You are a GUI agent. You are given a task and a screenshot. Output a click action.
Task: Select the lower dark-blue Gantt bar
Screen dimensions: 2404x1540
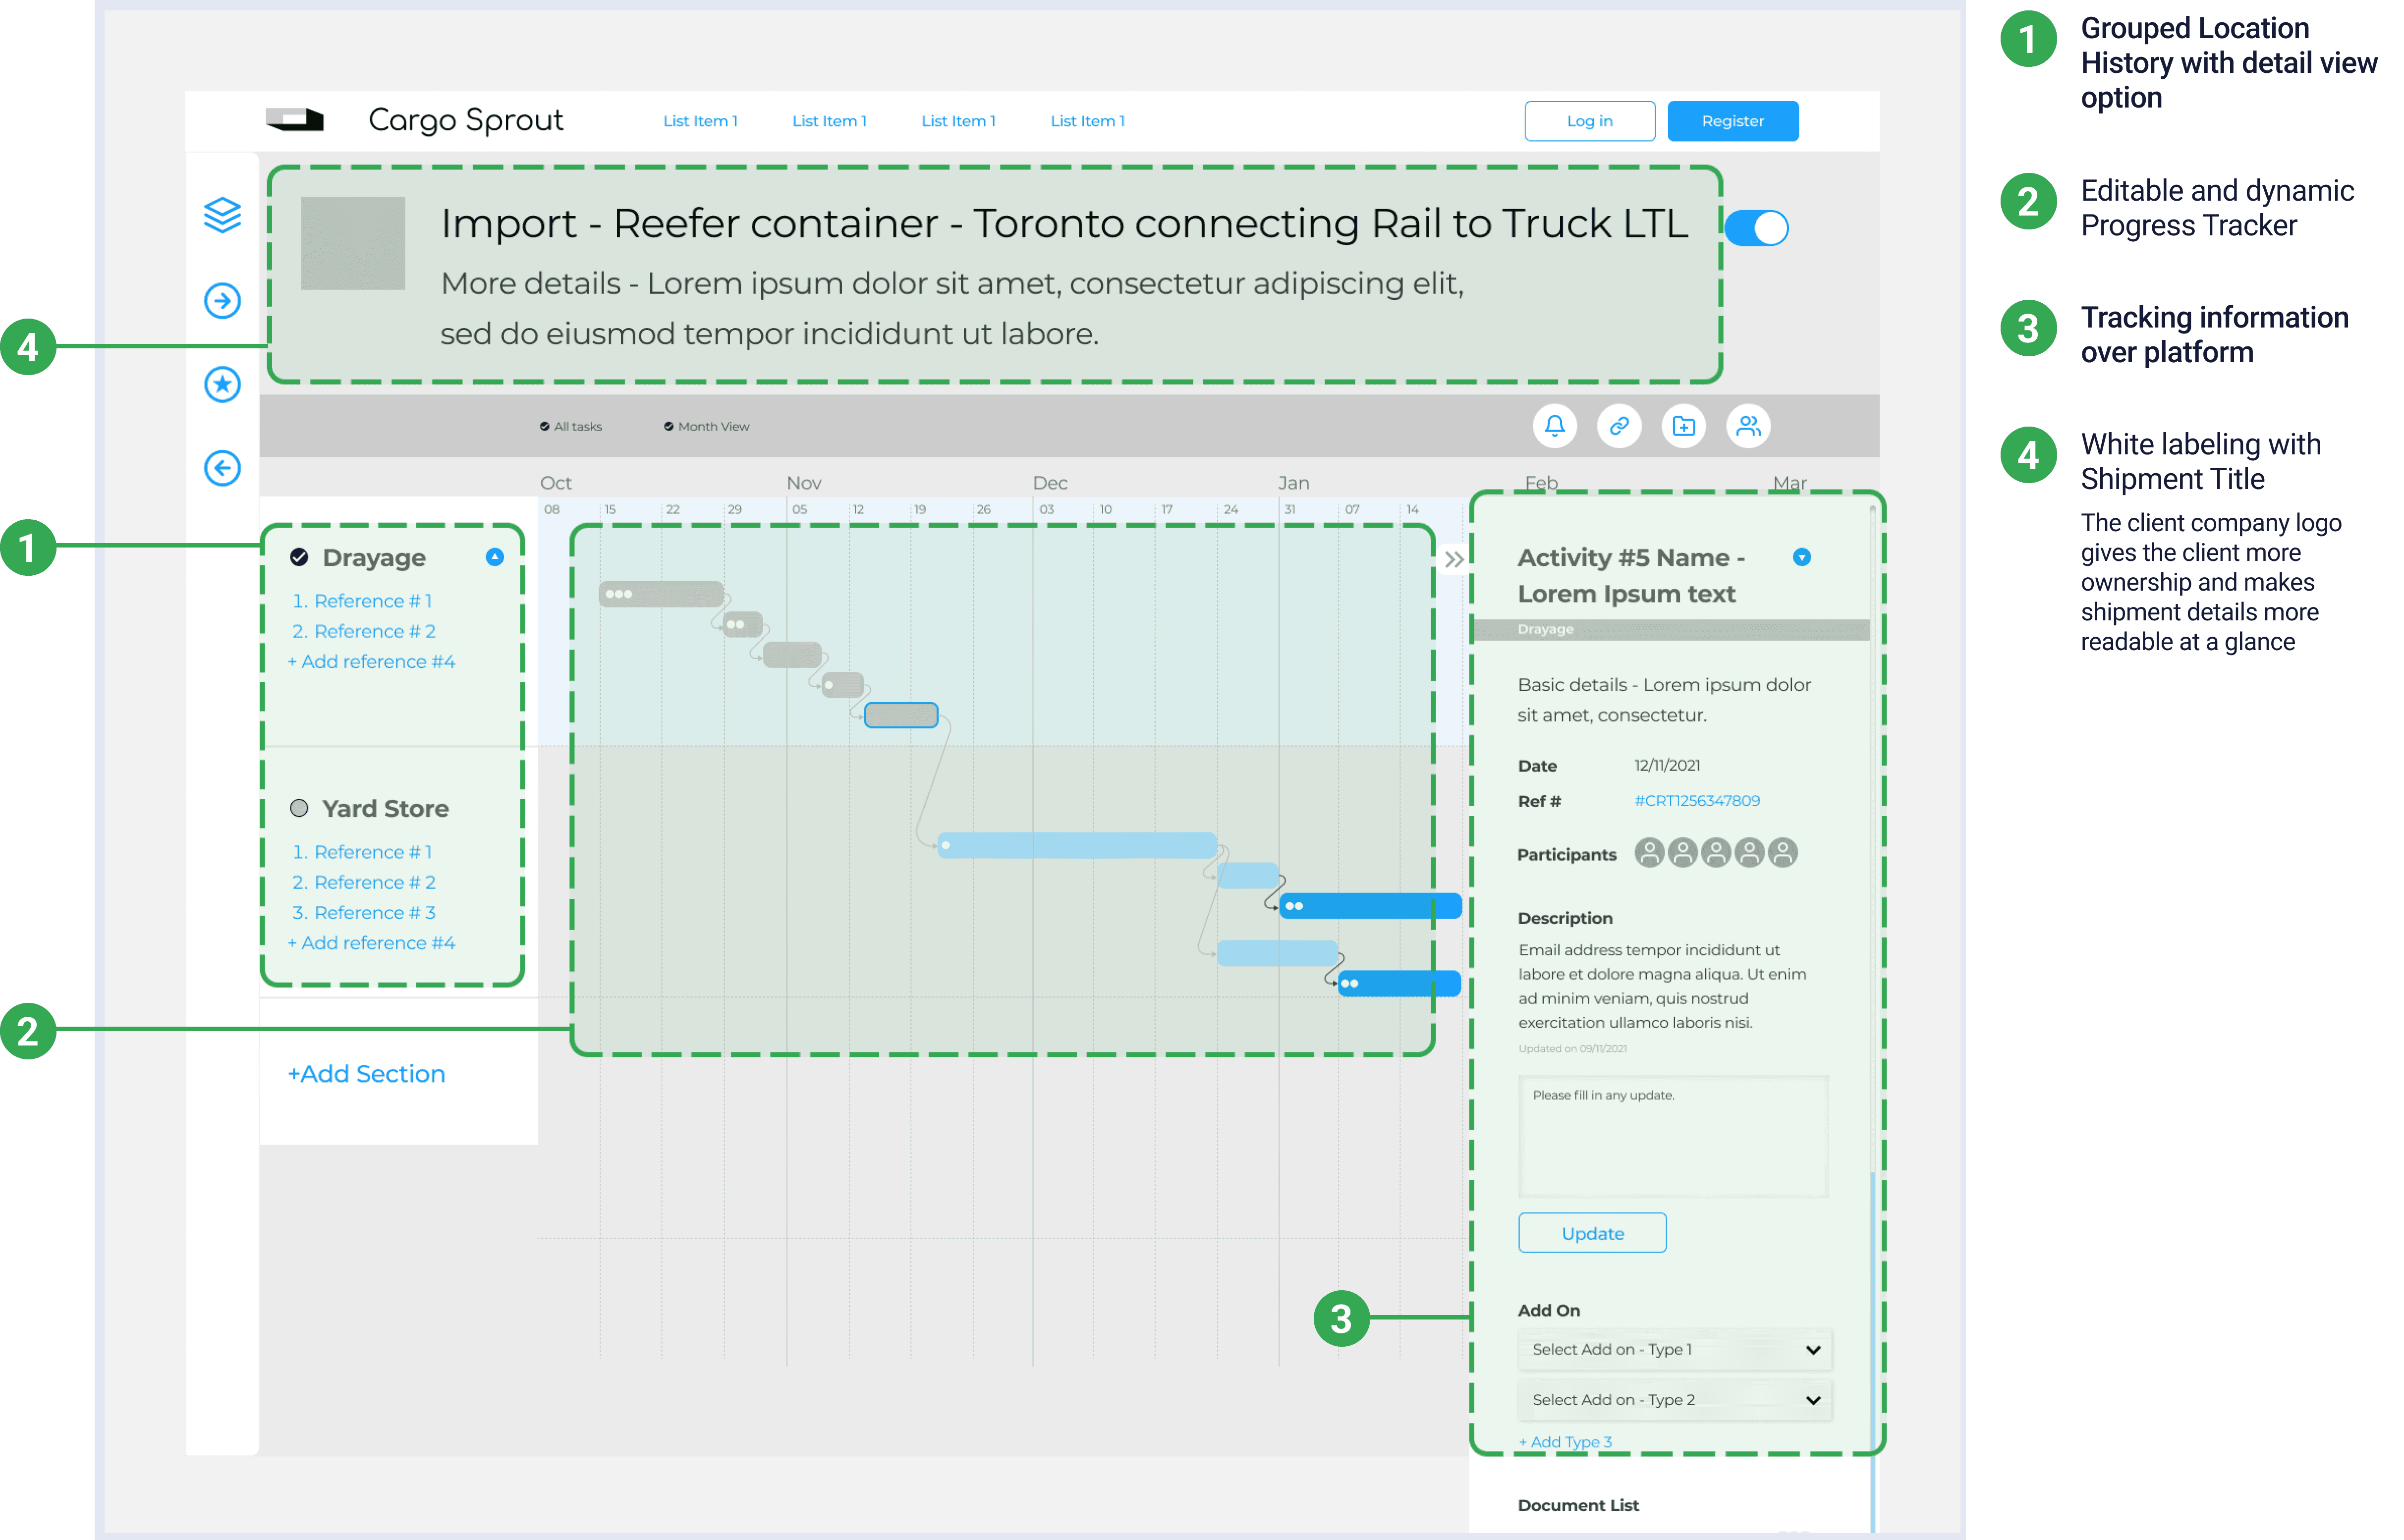[1399, 983]
